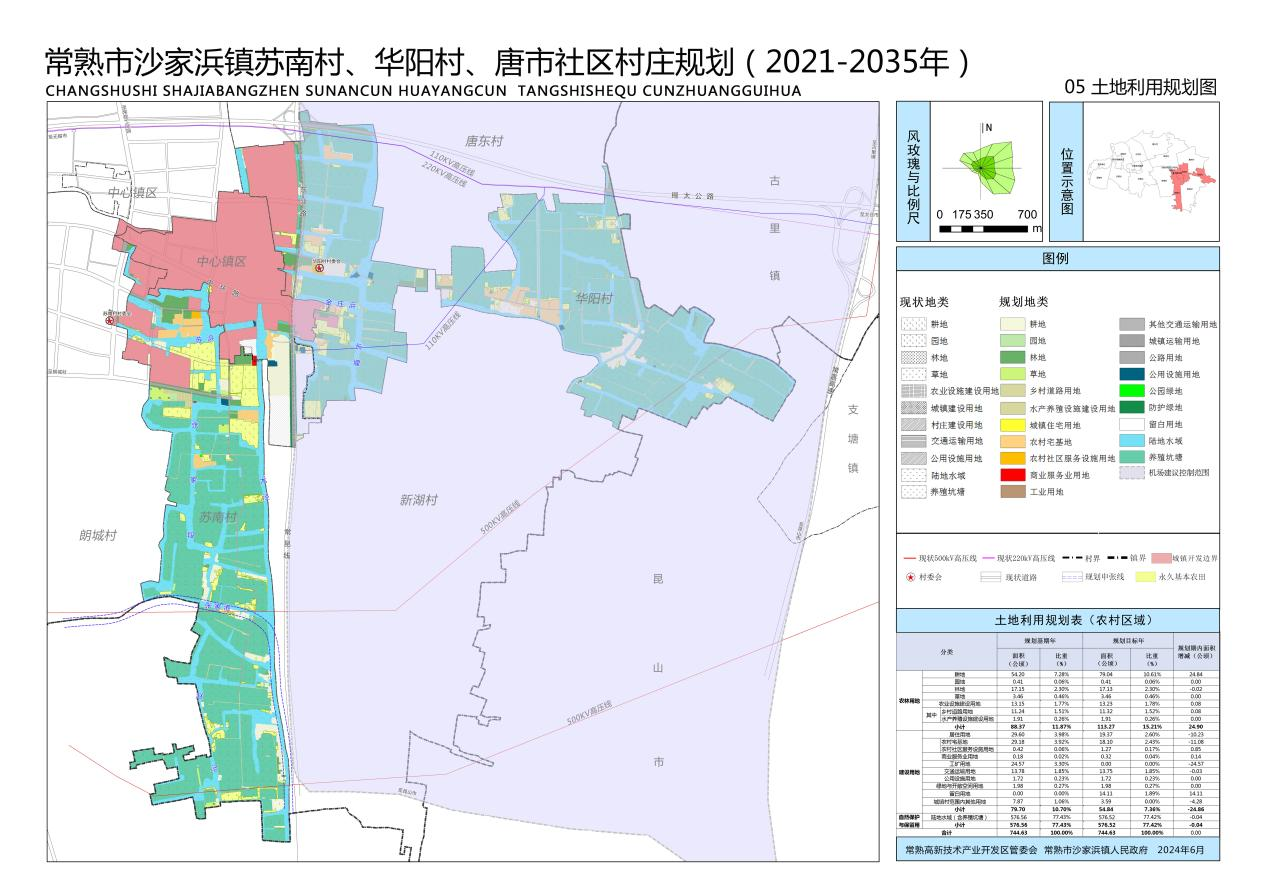This screenshot has height=895, width=1265.
Task: Click the red 商业服务业用地 color swatch
Action: pos(1012,475)
